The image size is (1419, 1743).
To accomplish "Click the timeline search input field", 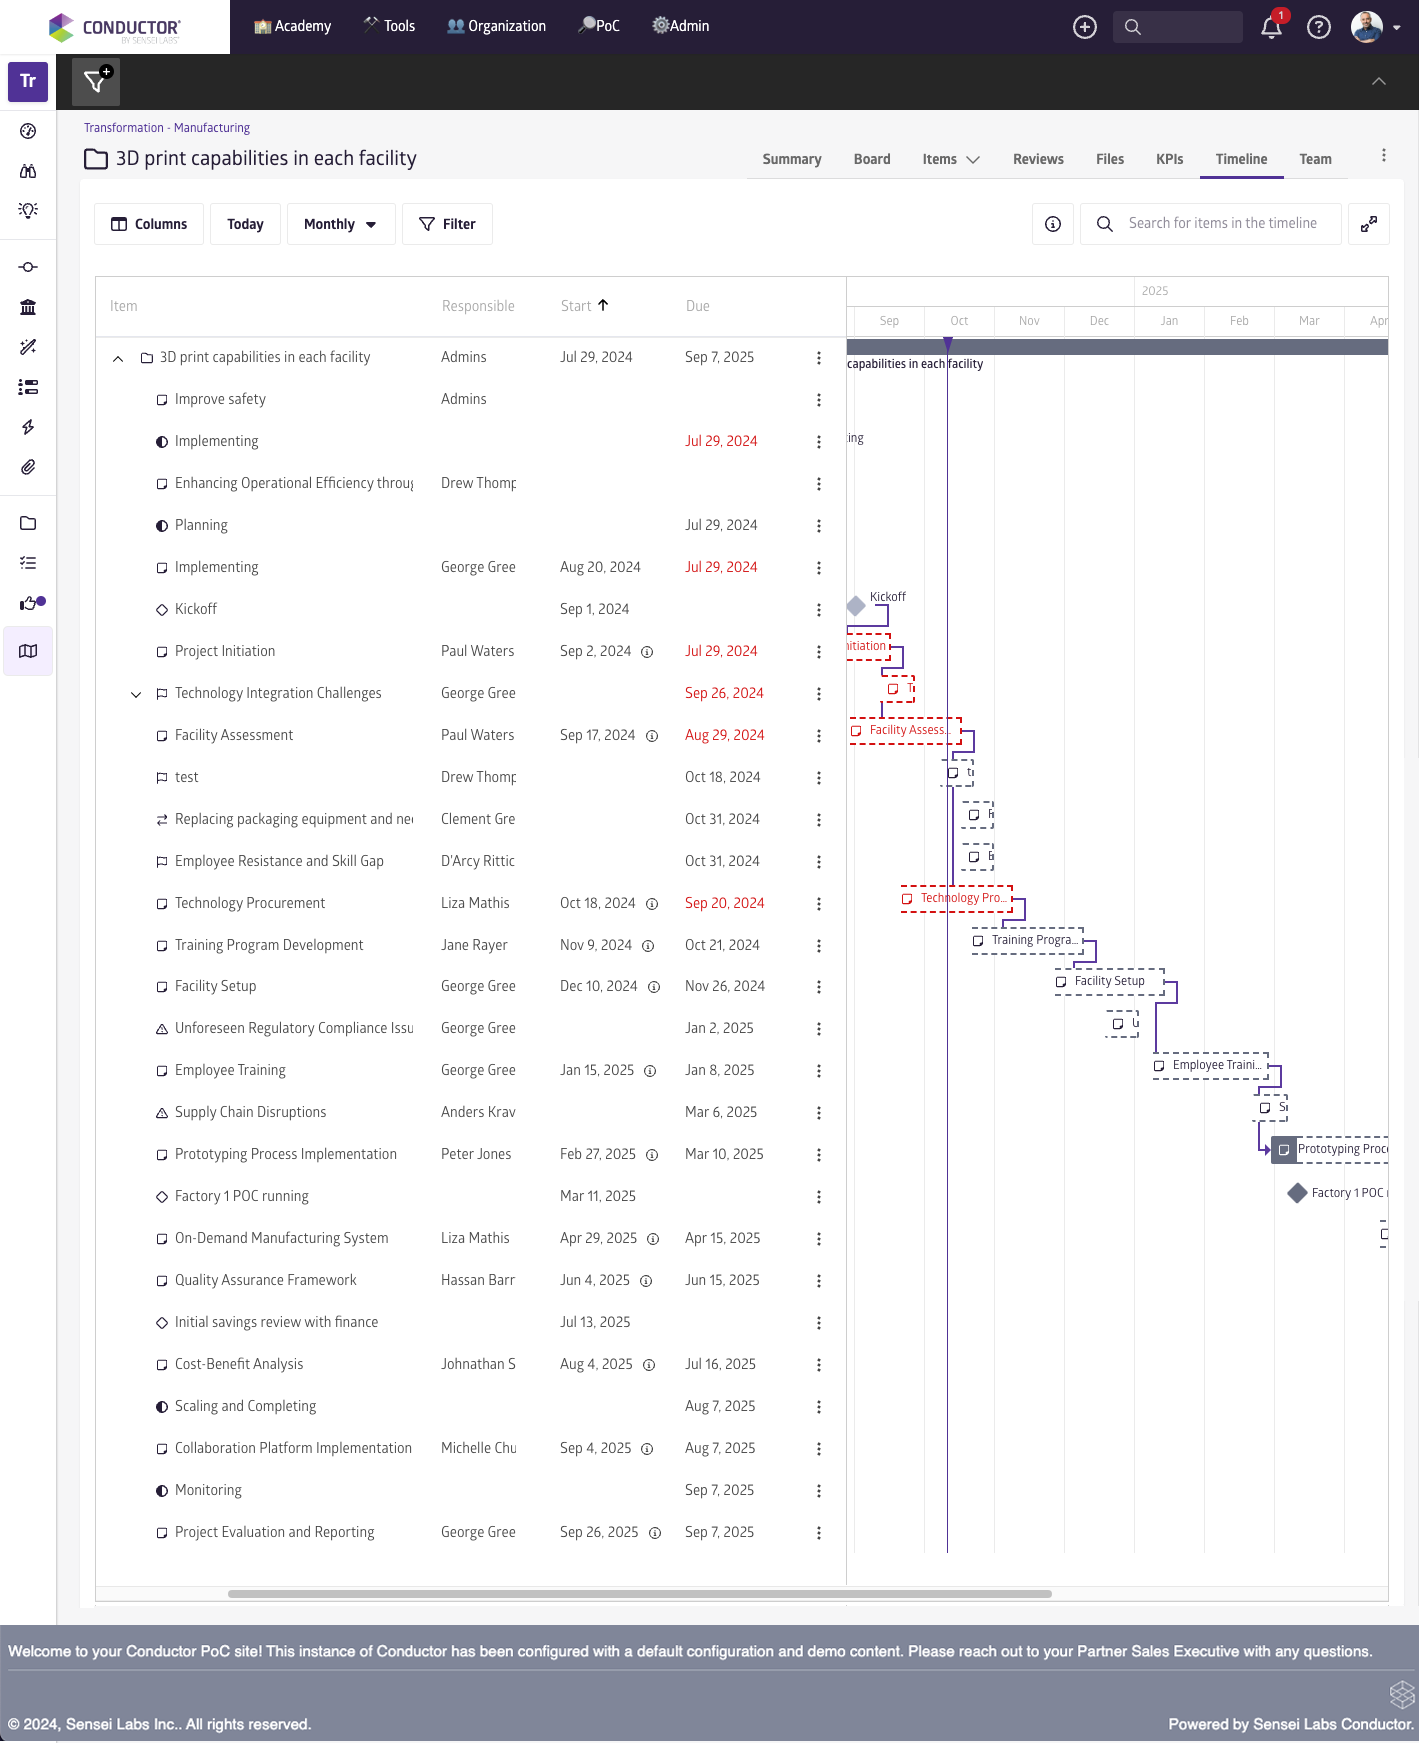I will [x=1222, y=224].
